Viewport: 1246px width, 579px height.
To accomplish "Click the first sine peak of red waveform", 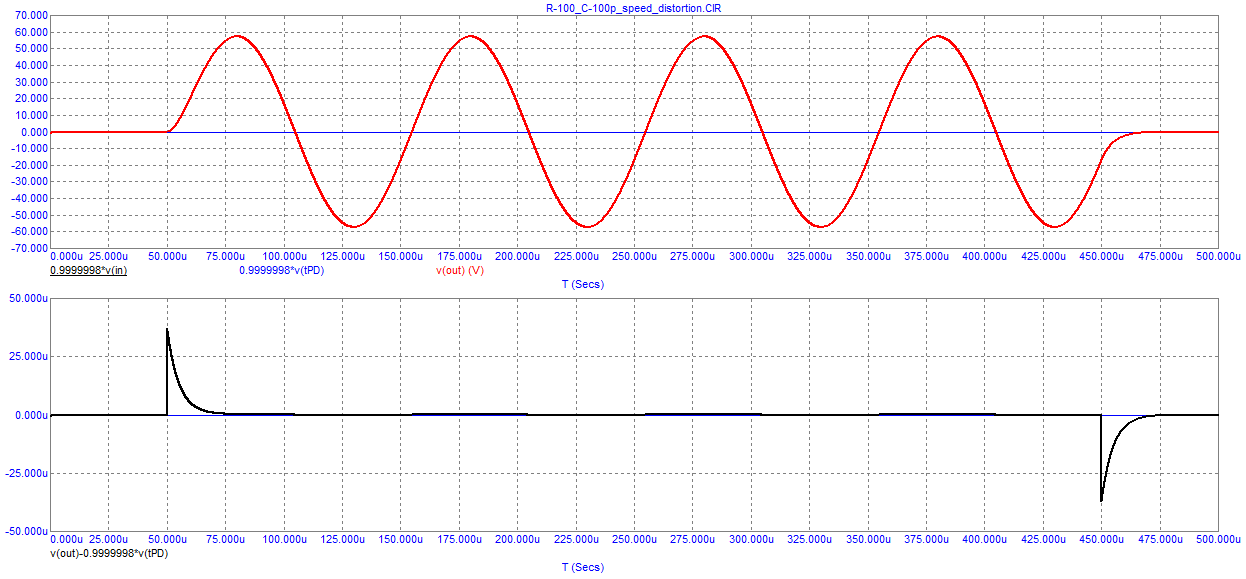I will [x=238, y=37].
